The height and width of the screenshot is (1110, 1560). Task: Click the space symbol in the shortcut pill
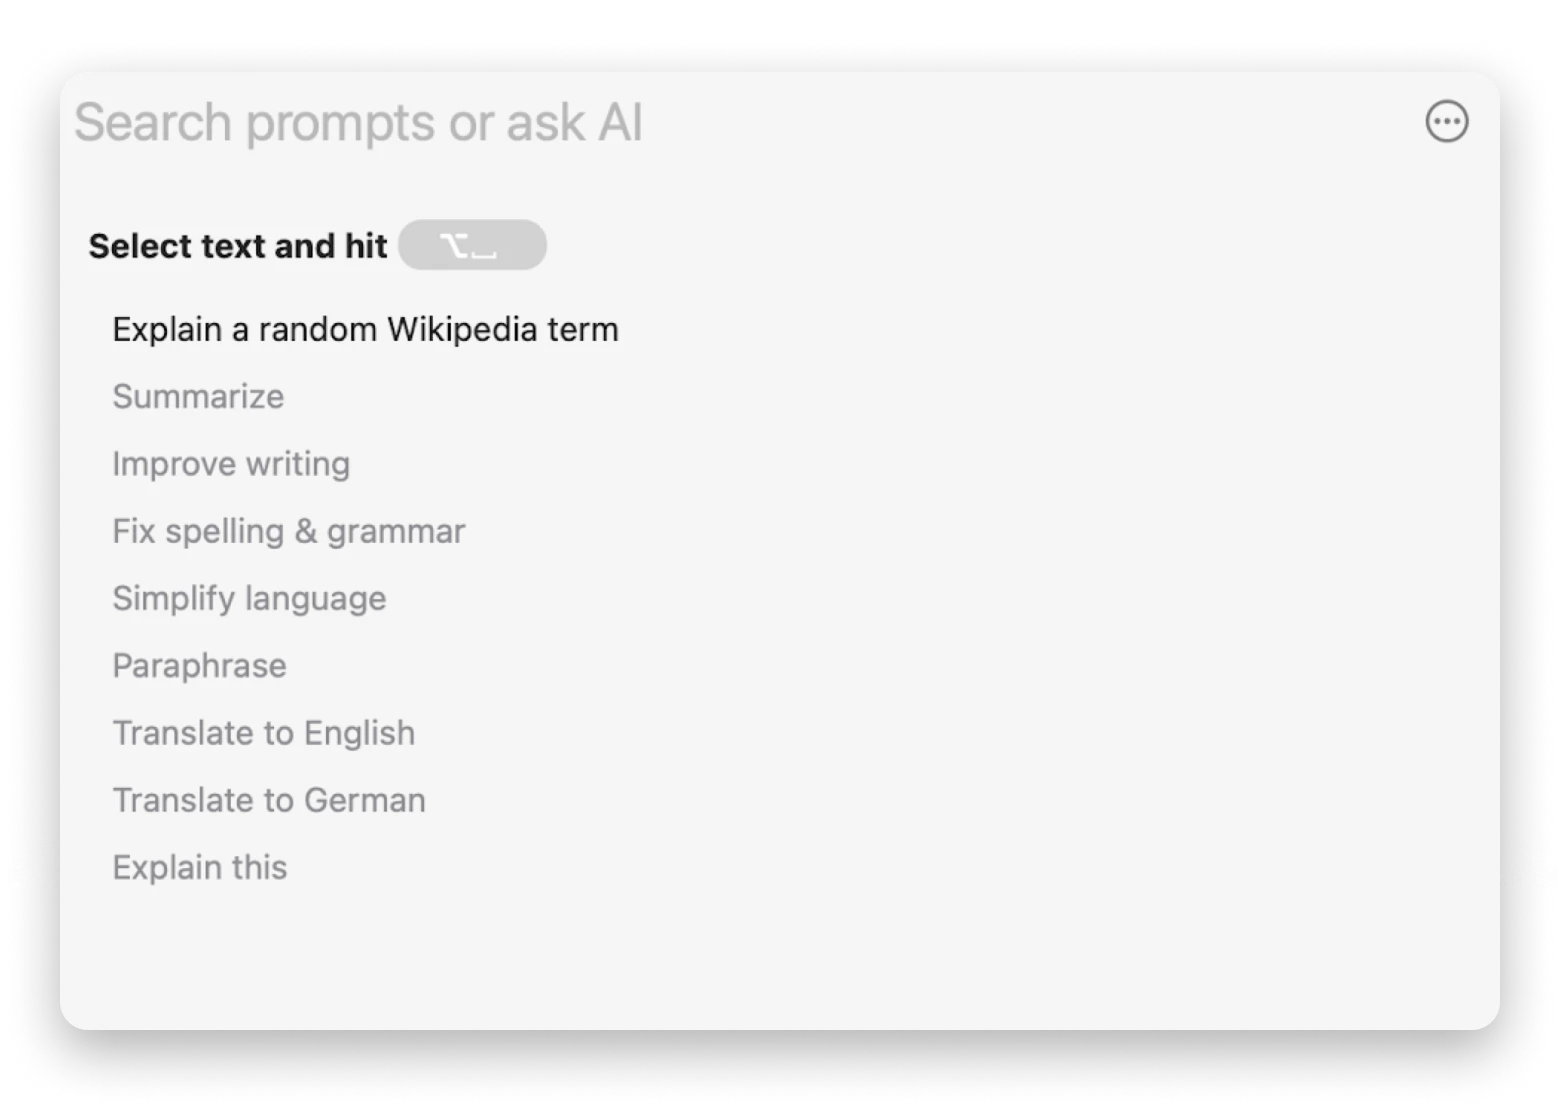point(484,252)
